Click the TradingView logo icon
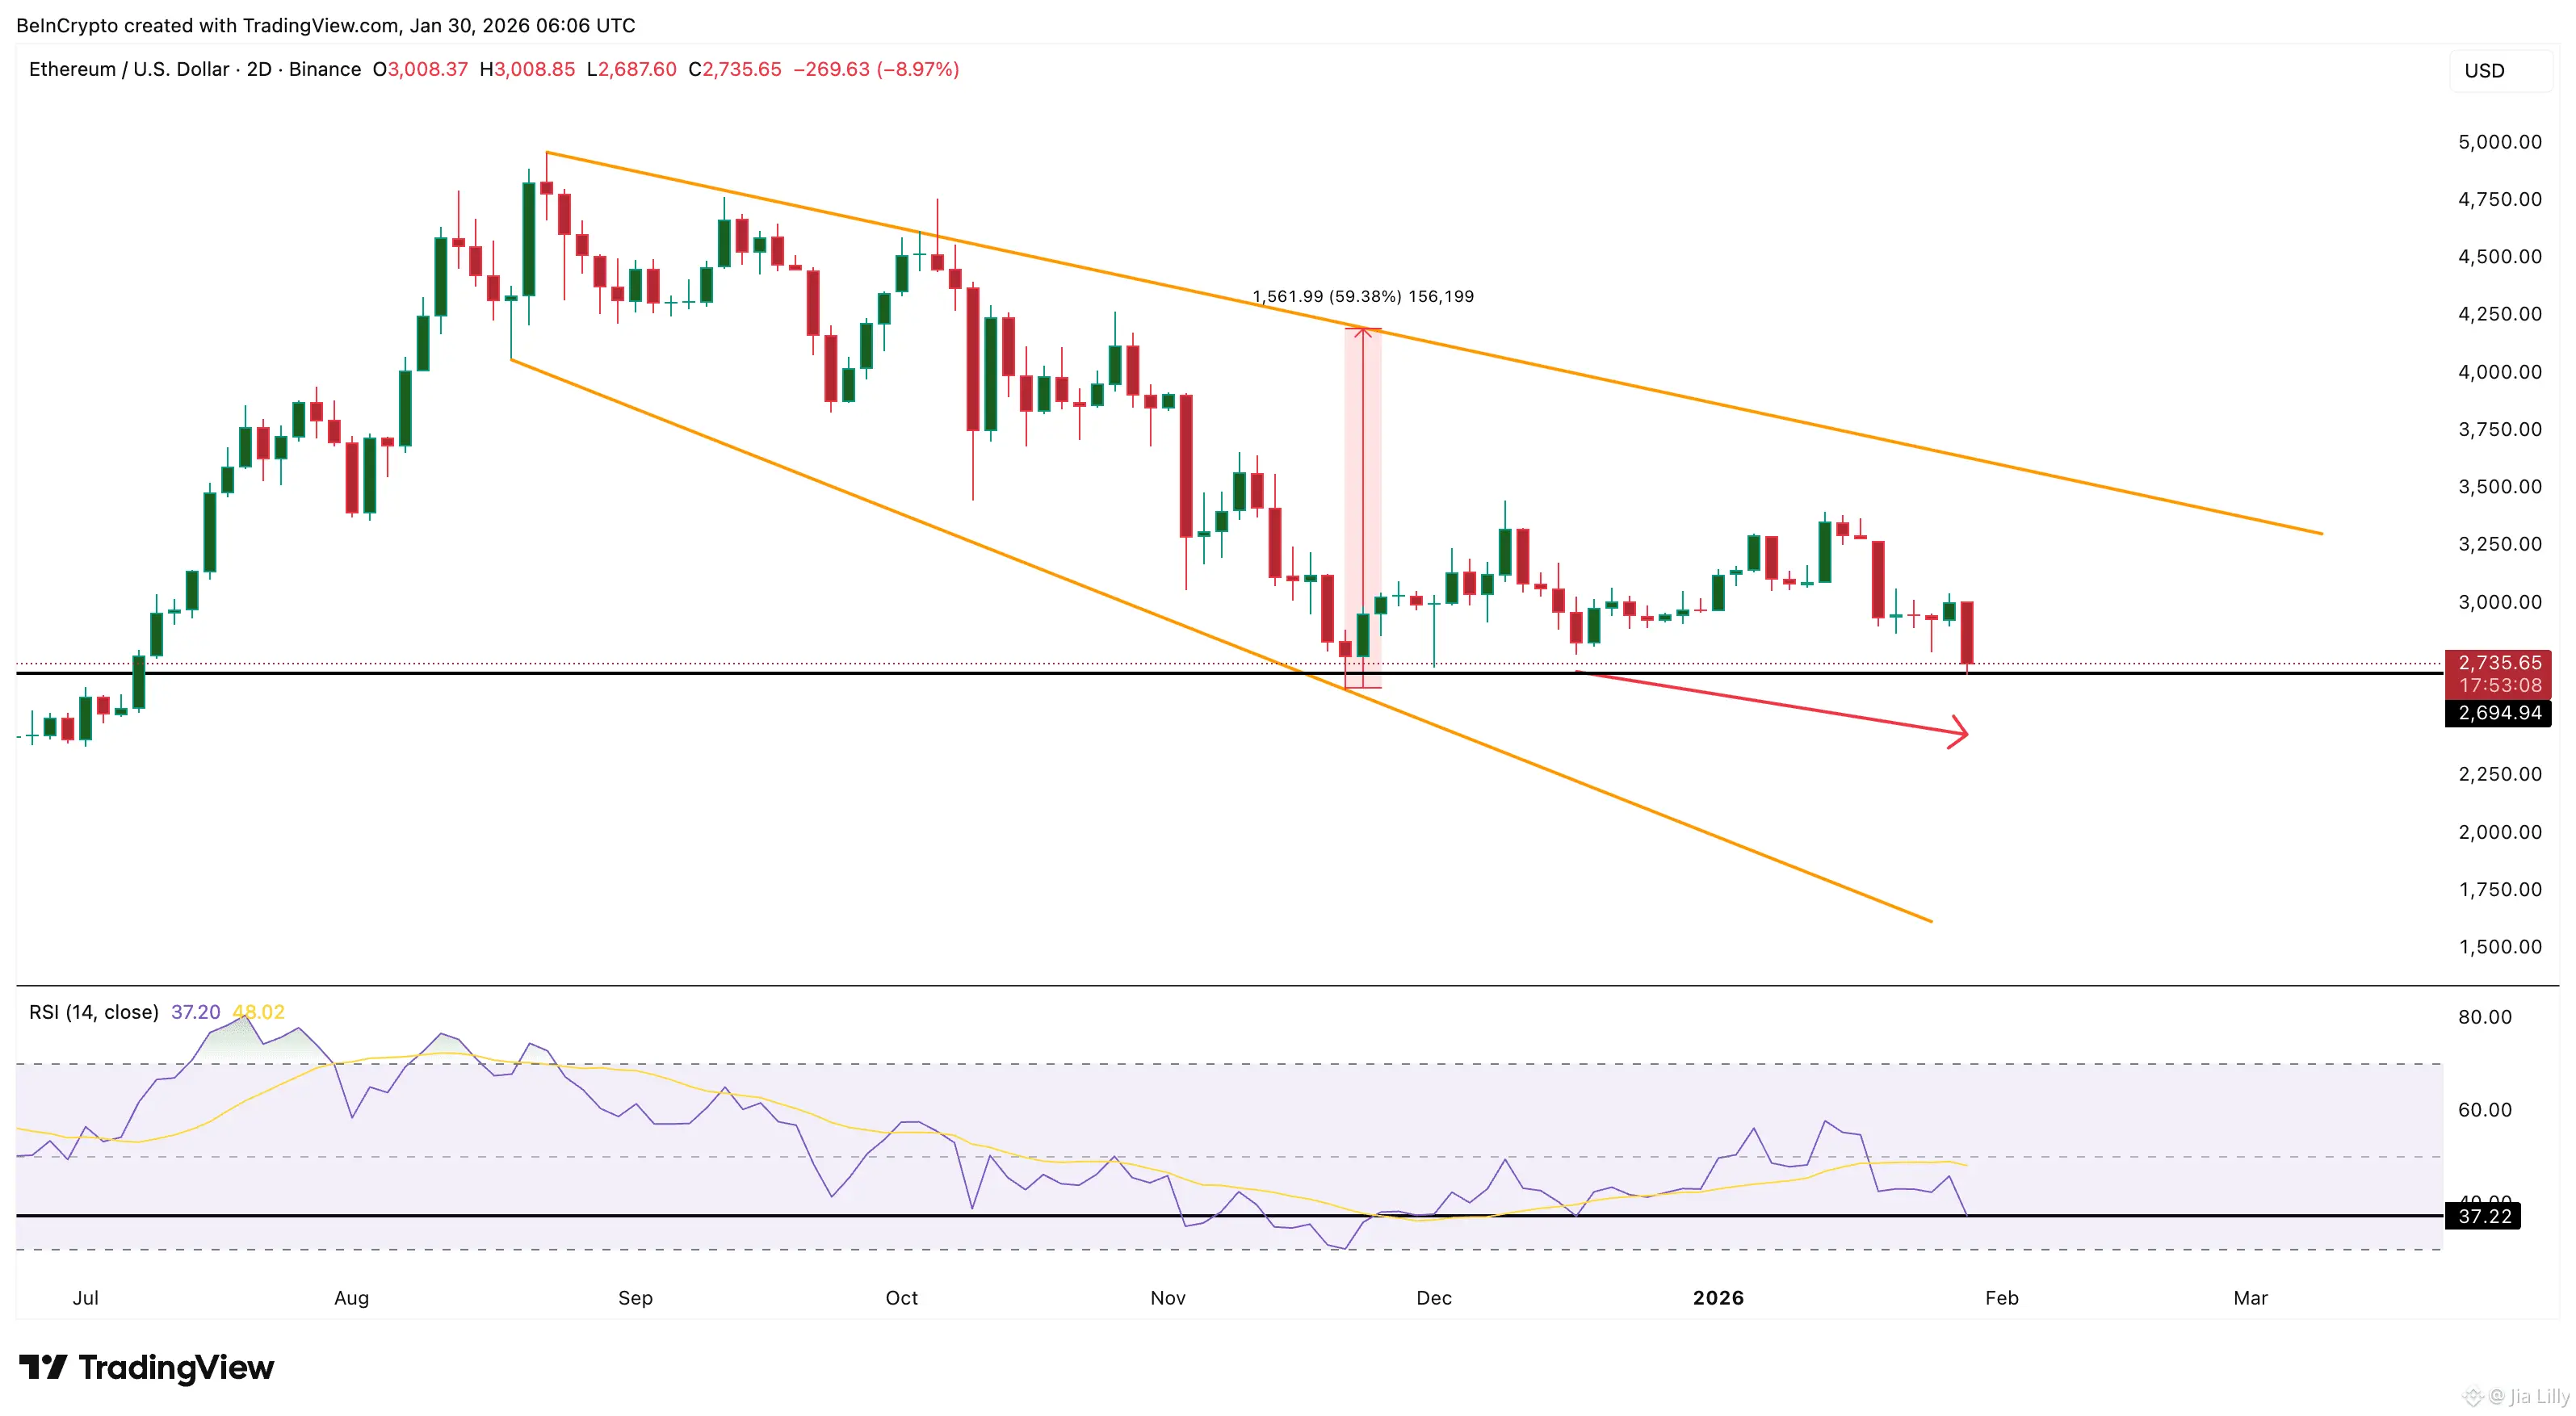Viewport: 2576px width, 1416px height. coord(43,1366)
